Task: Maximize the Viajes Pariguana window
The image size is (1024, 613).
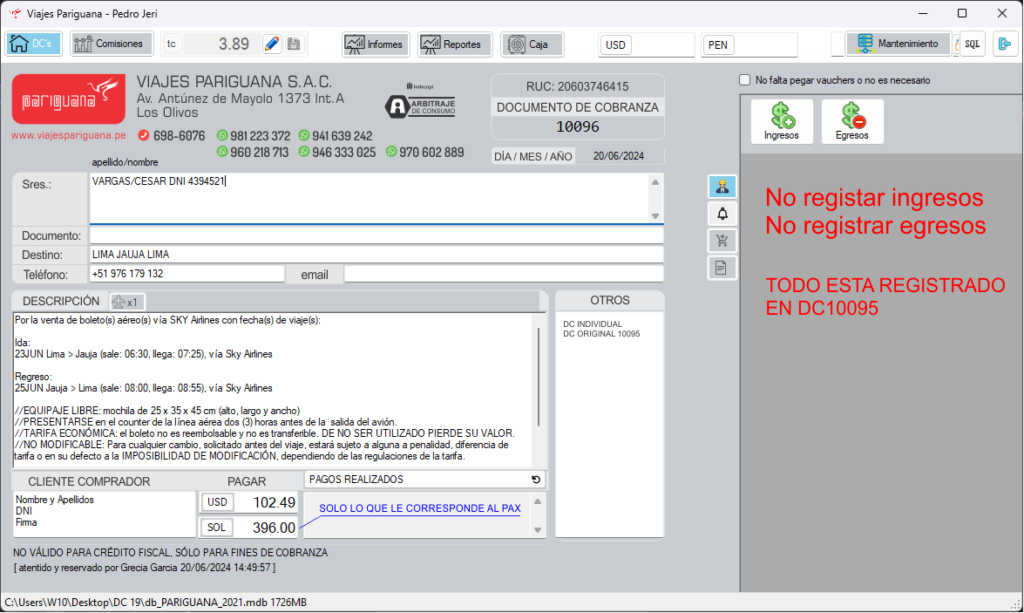Action: 962,13
